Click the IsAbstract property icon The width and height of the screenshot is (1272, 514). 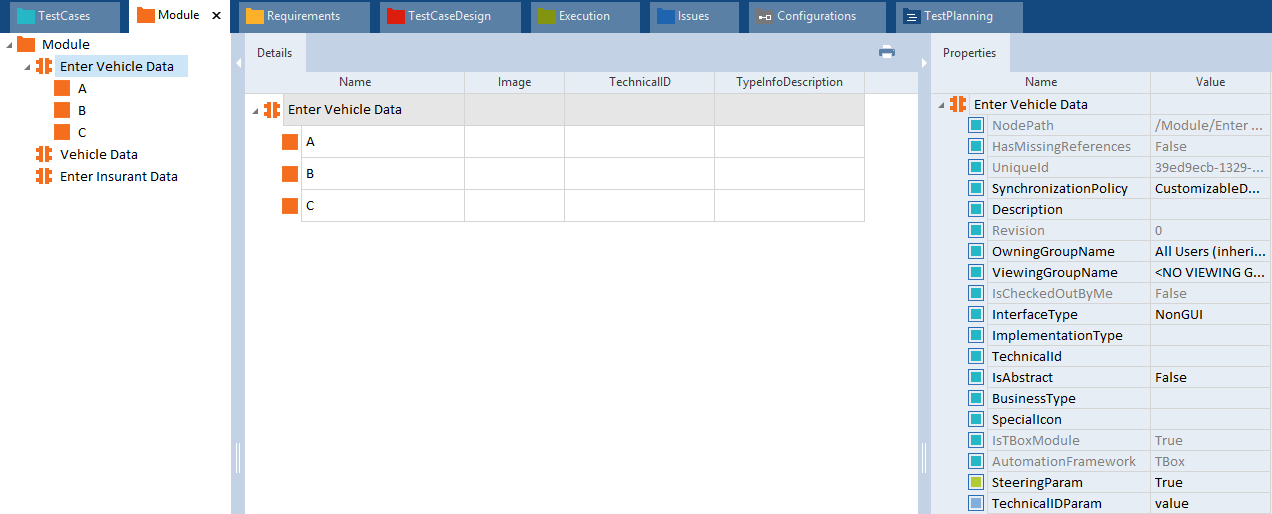[976, 378]
